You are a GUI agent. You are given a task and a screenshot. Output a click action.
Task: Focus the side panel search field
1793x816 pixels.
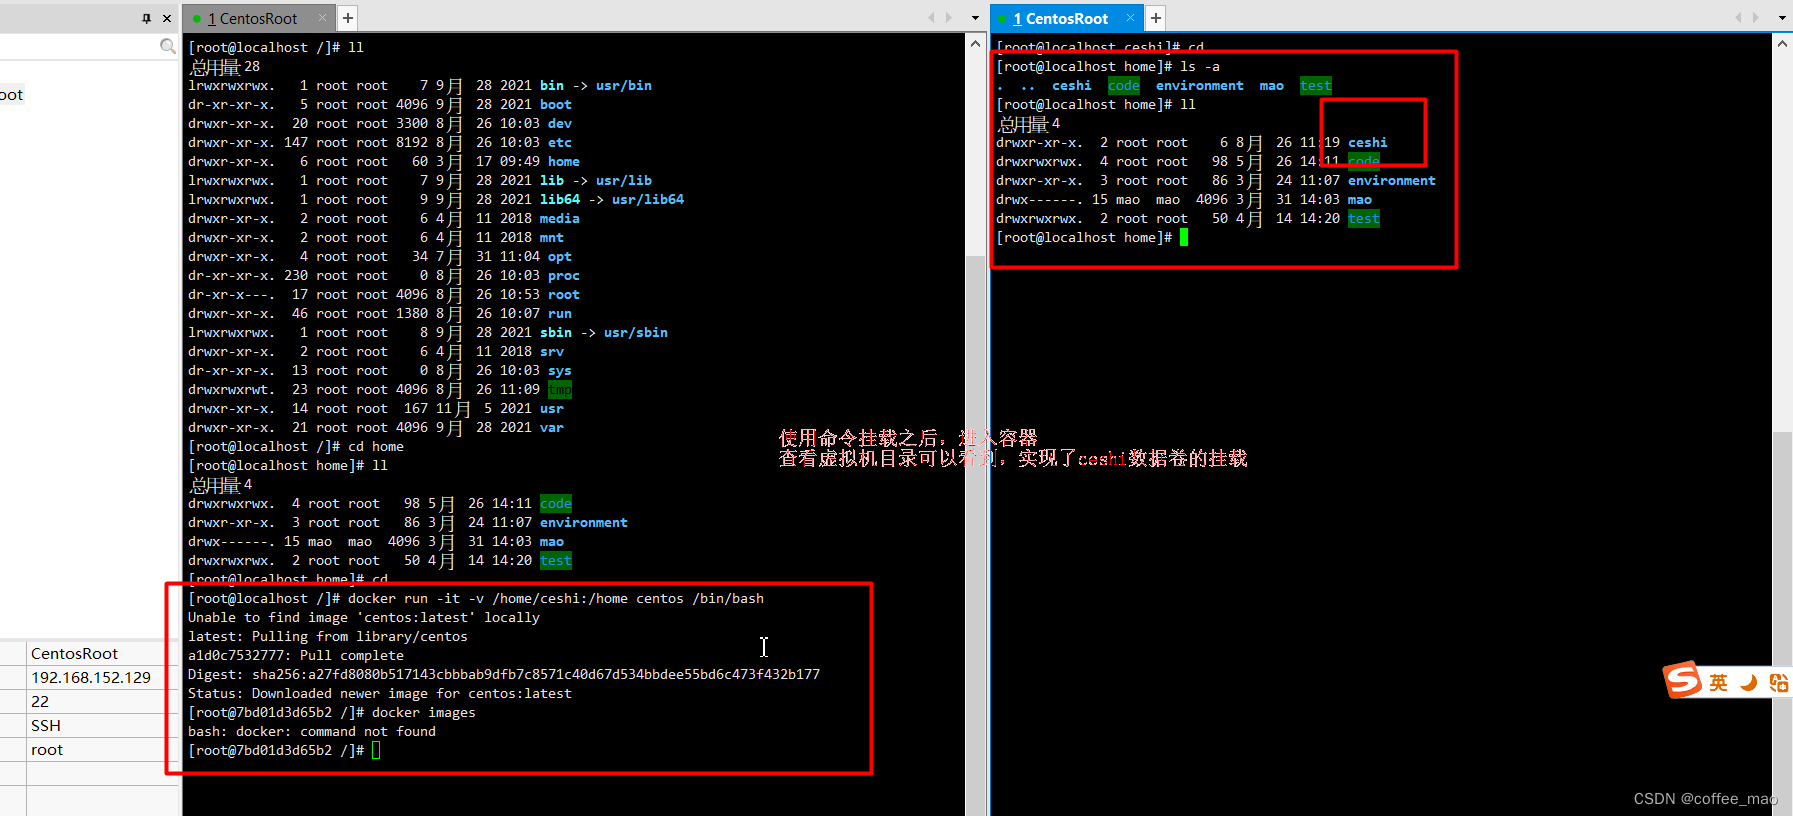point(80,46)
